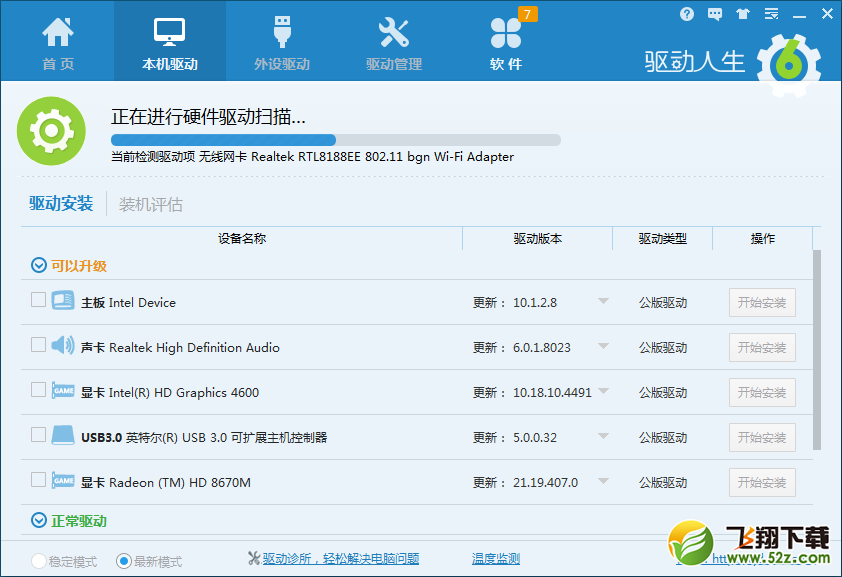Viewport: 842px width, 577px height.
Task: Click the green scanning gear icon
Action: click(51, 131)
